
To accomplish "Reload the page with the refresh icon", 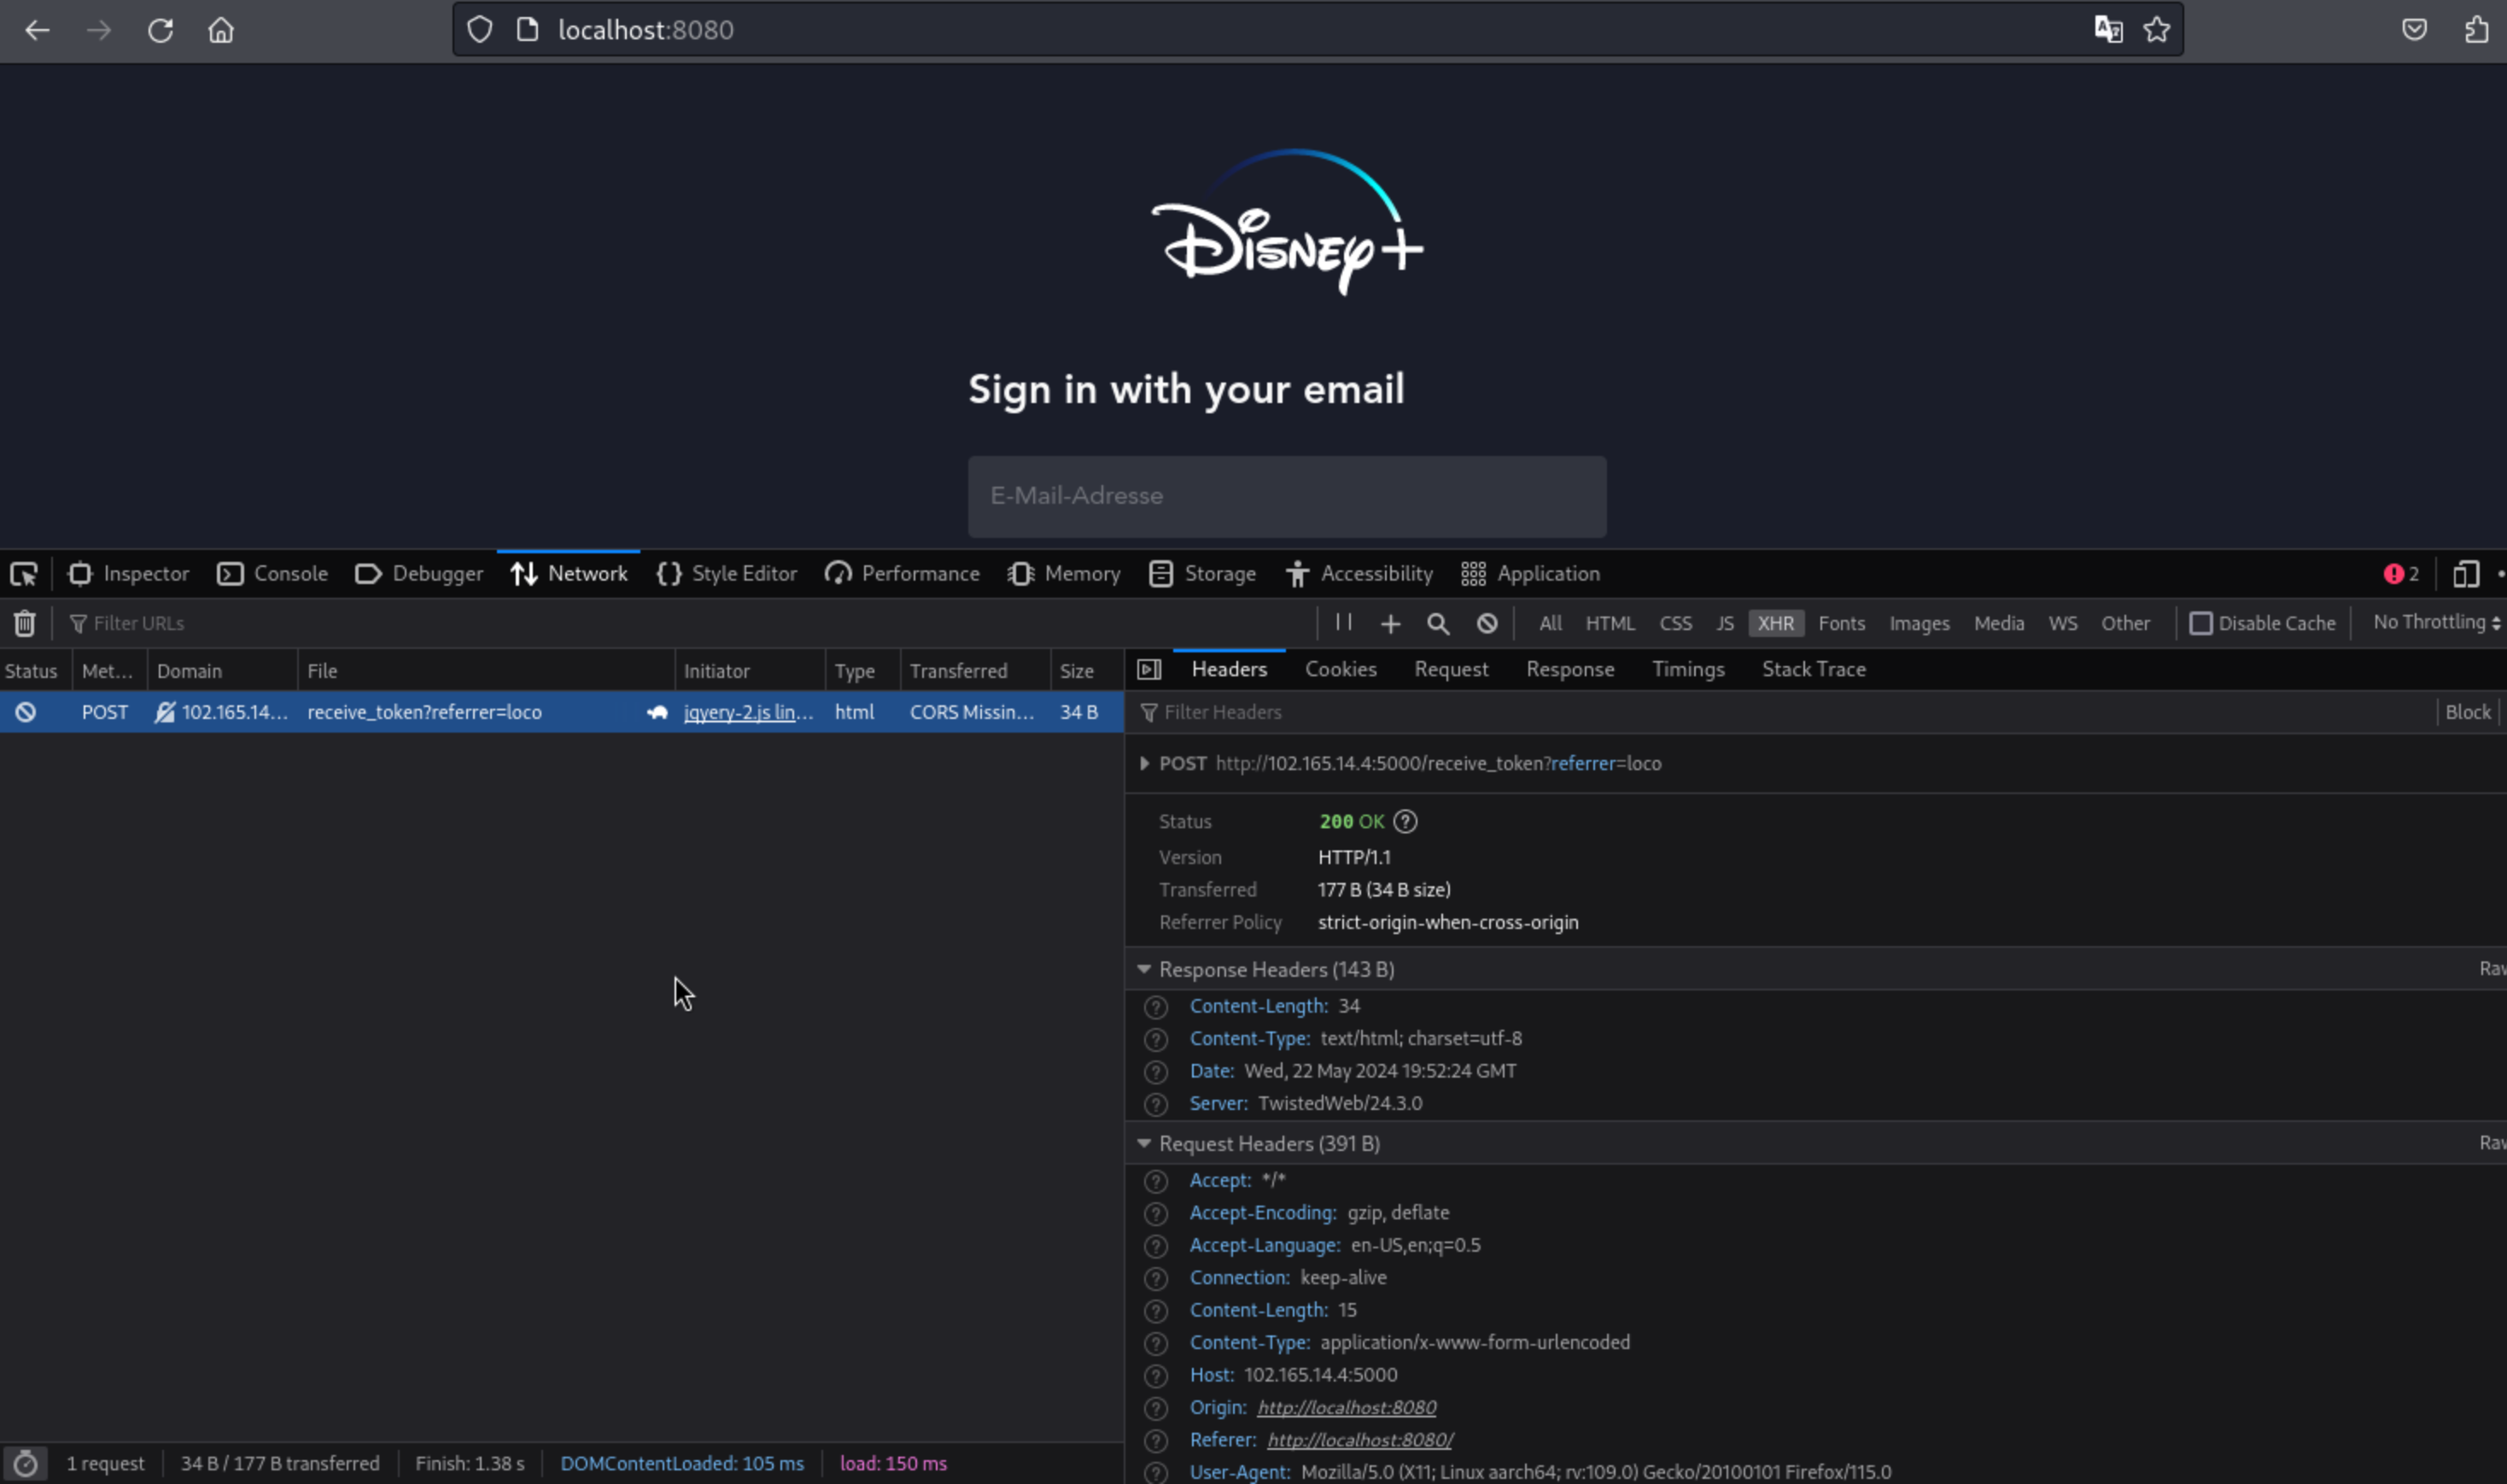I will point(160,30).
